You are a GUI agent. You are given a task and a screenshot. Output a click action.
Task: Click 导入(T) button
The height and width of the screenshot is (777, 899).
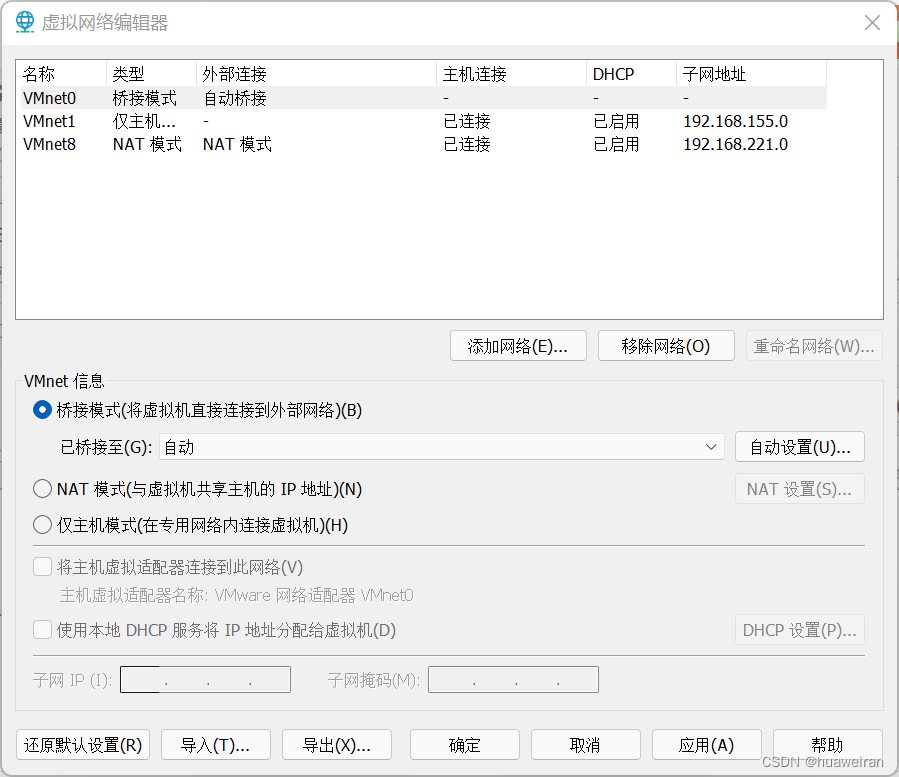[x=216, y=745]
